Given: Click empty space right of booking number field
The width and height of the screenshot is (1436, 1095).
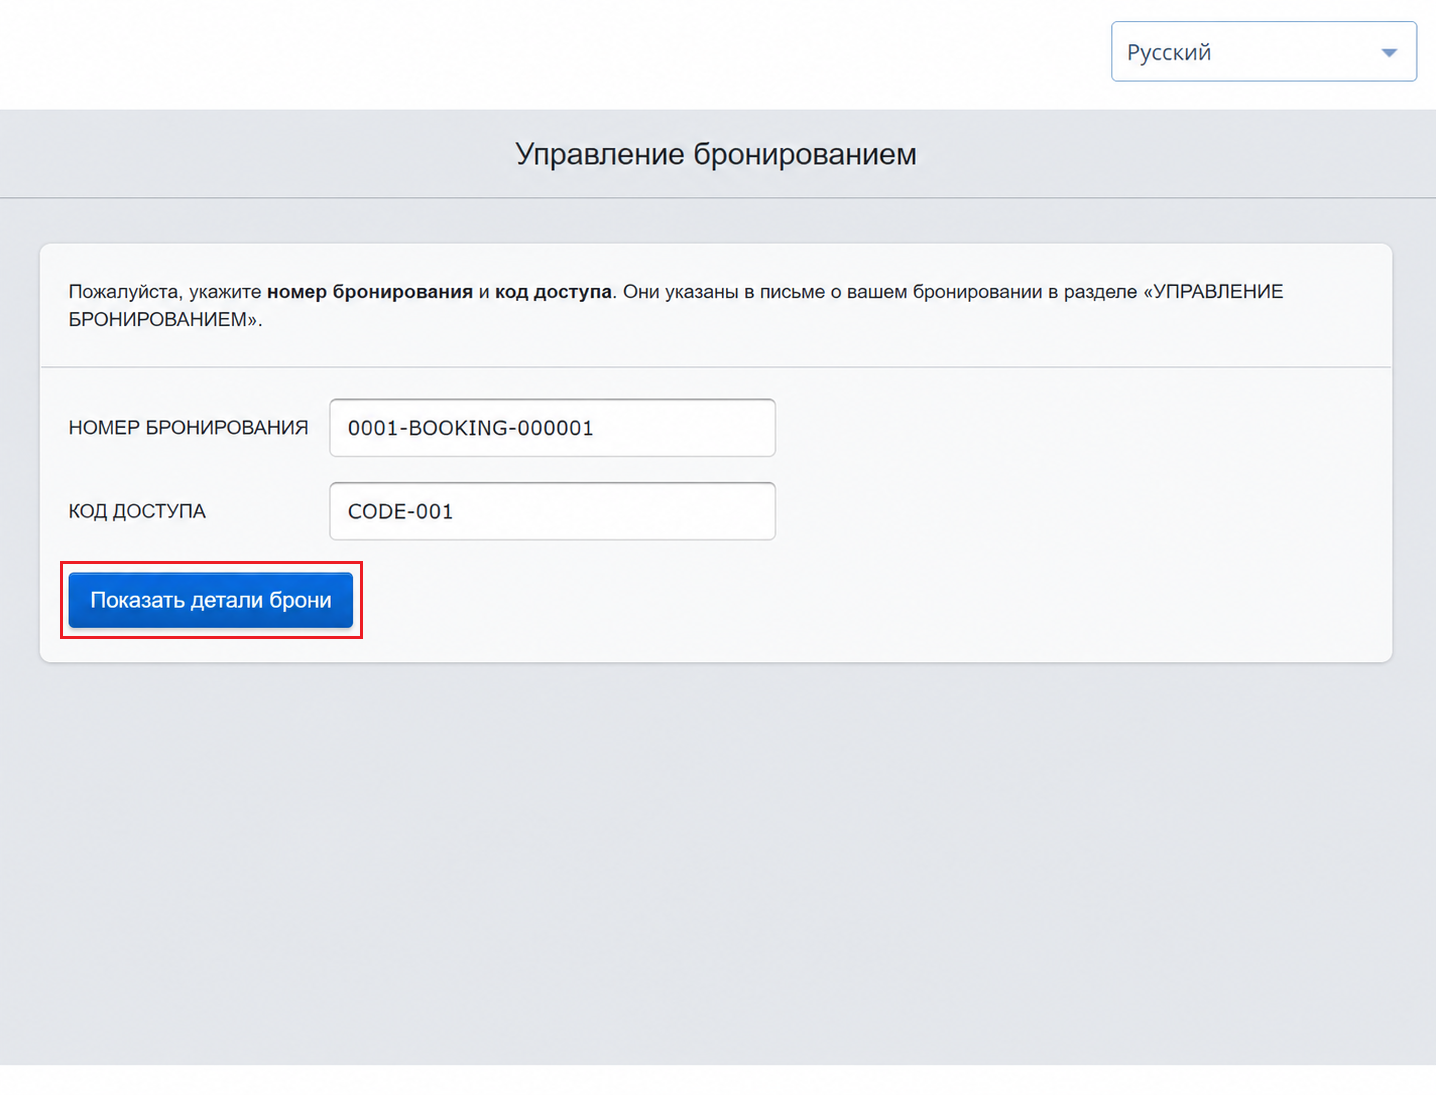Looking at the screenshot, I should (x=1080, y=428).
